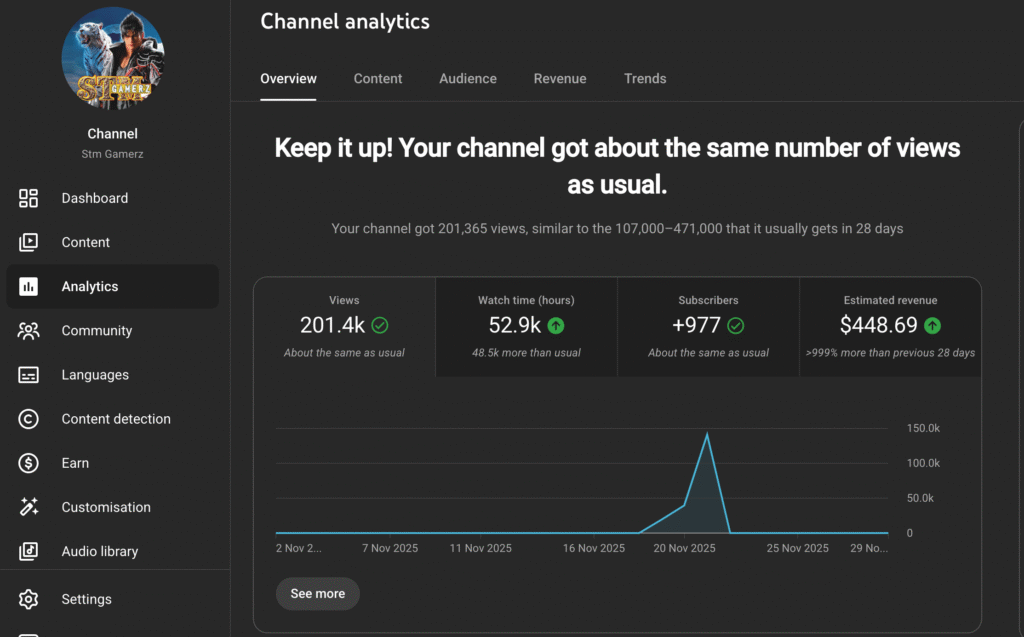This screenshot has width=1024, height=637.
Task: Click the Content play icon in sidebar
Action: click(28, 242)
